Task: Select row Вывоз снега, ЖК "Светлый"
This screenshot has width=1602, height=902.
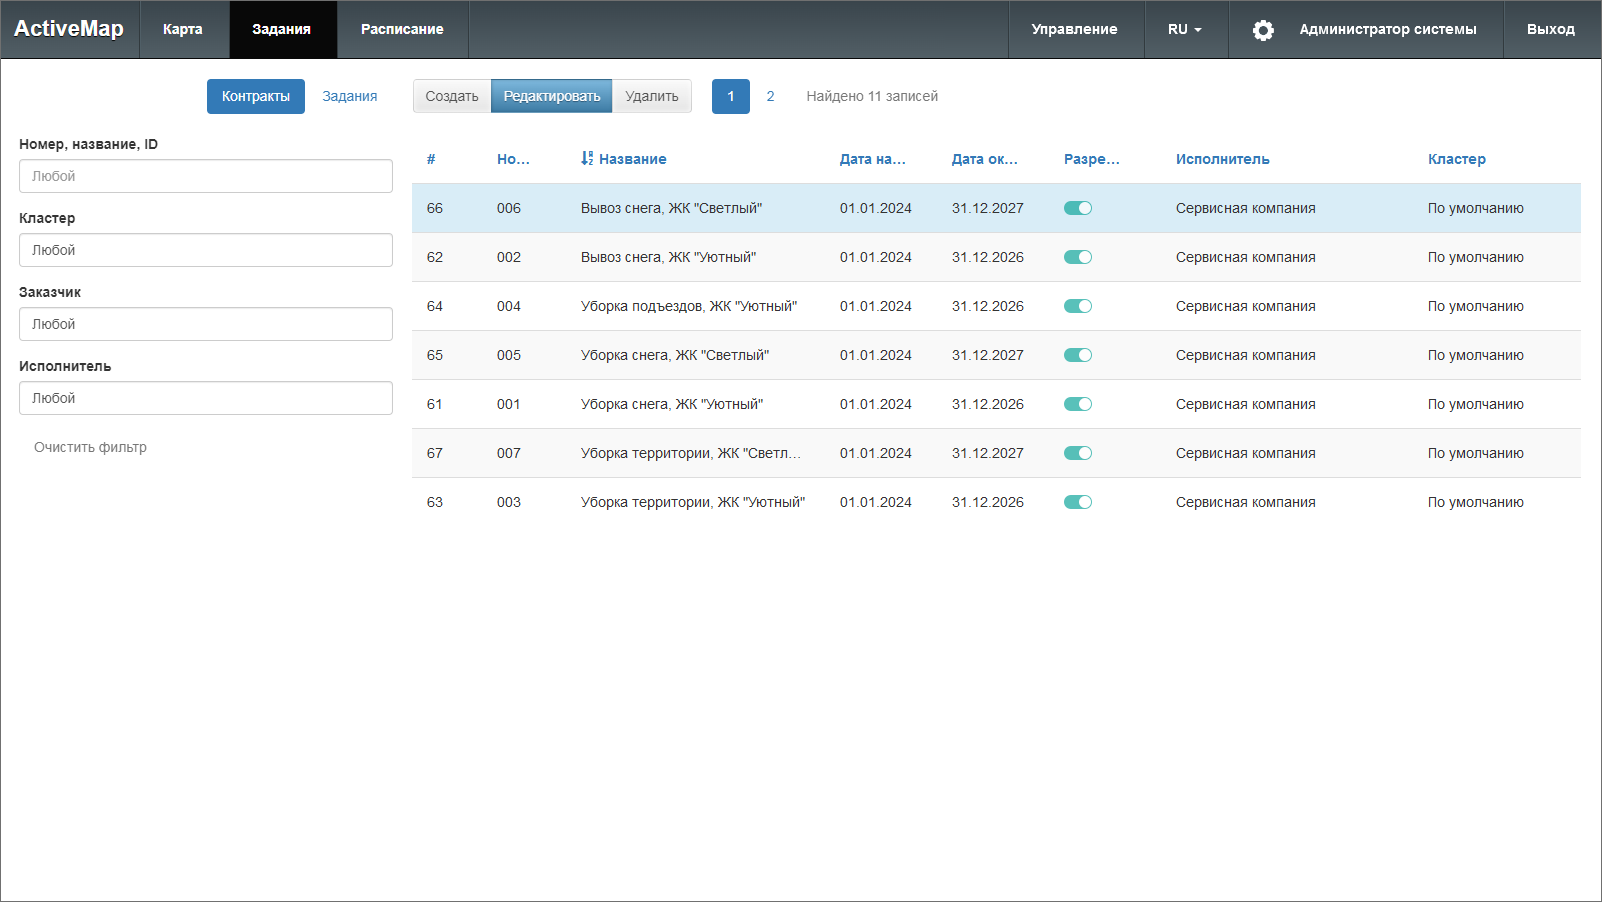Action: coord(996,208)
